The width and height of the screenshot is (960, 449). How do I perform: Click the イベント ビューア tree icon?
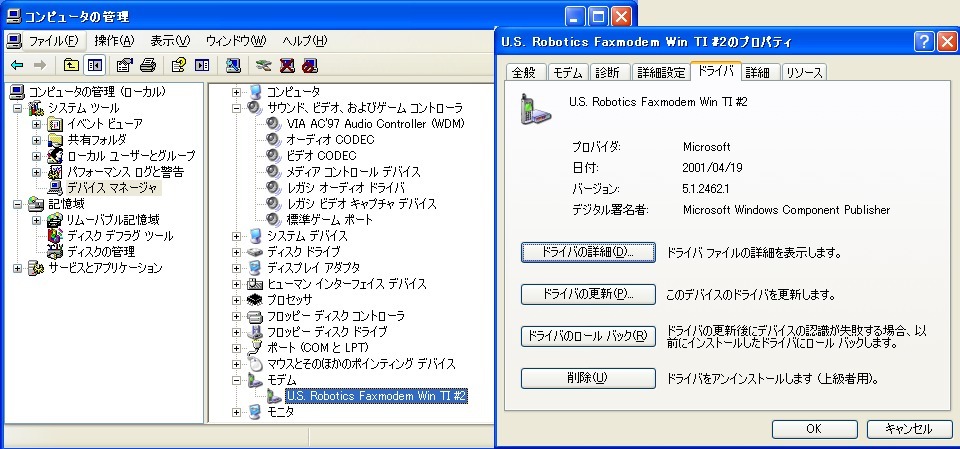(x=55, y=124)
